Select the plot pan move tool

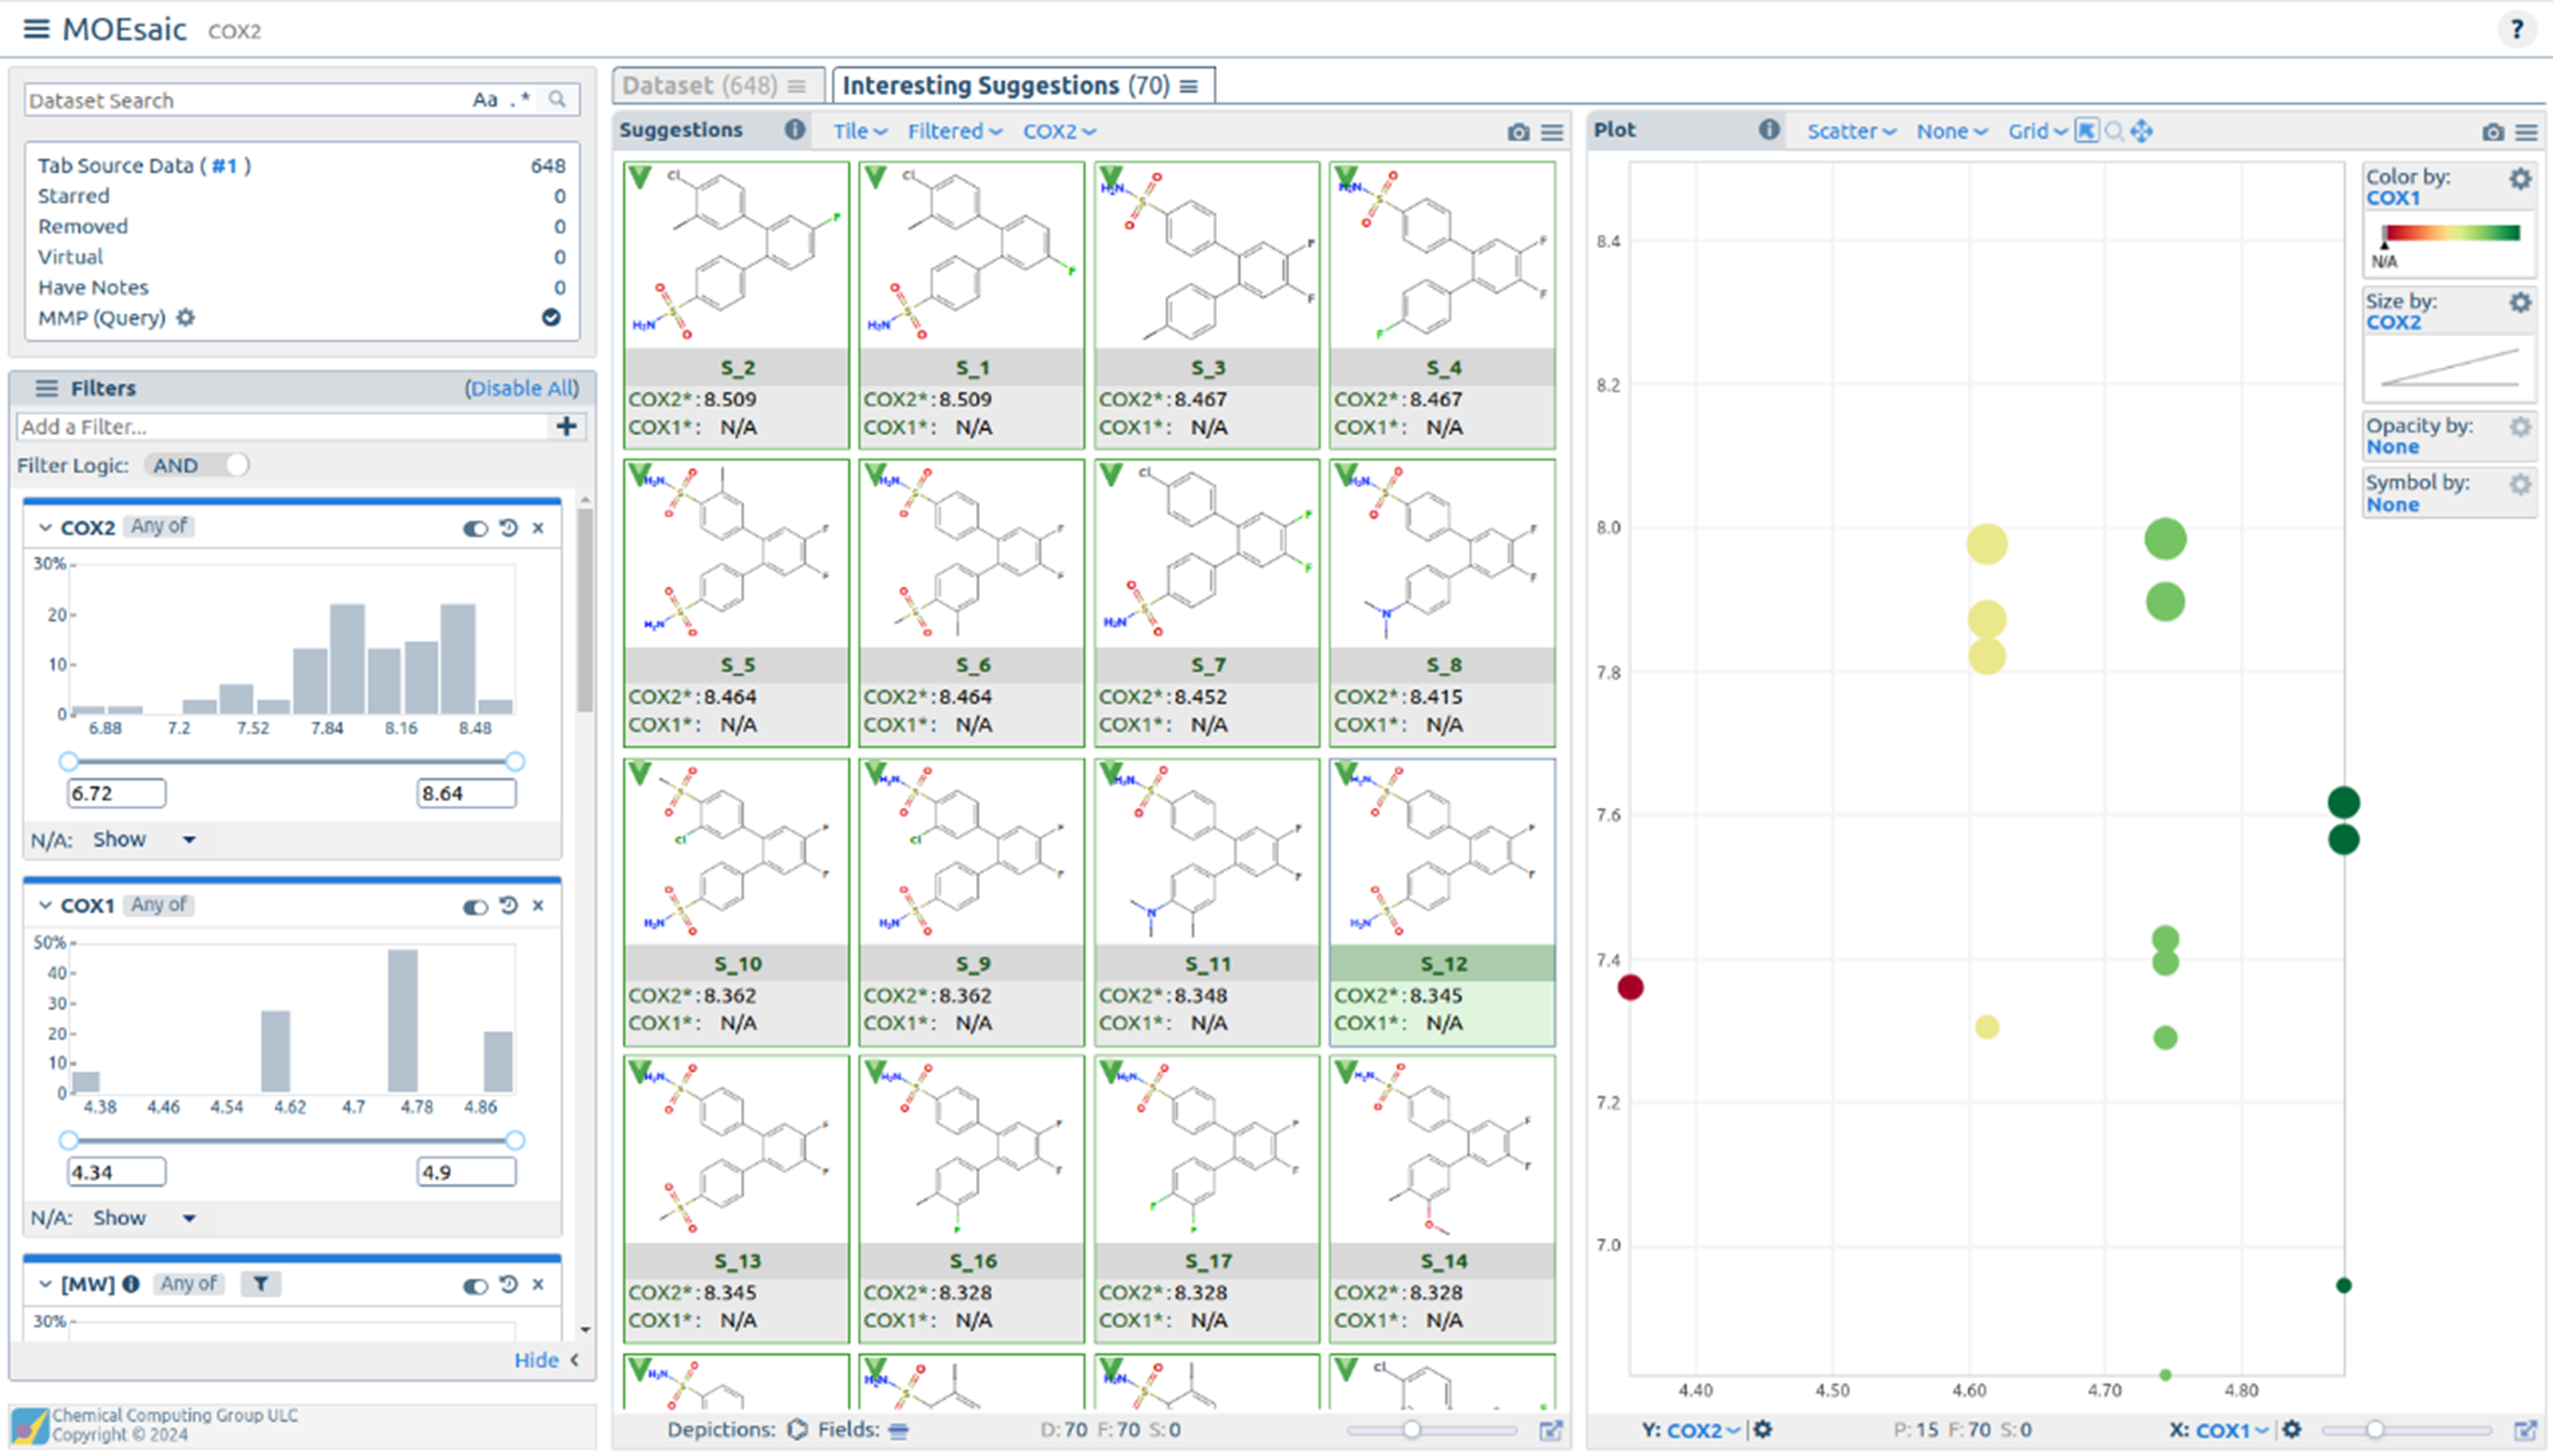[2141, 131]
